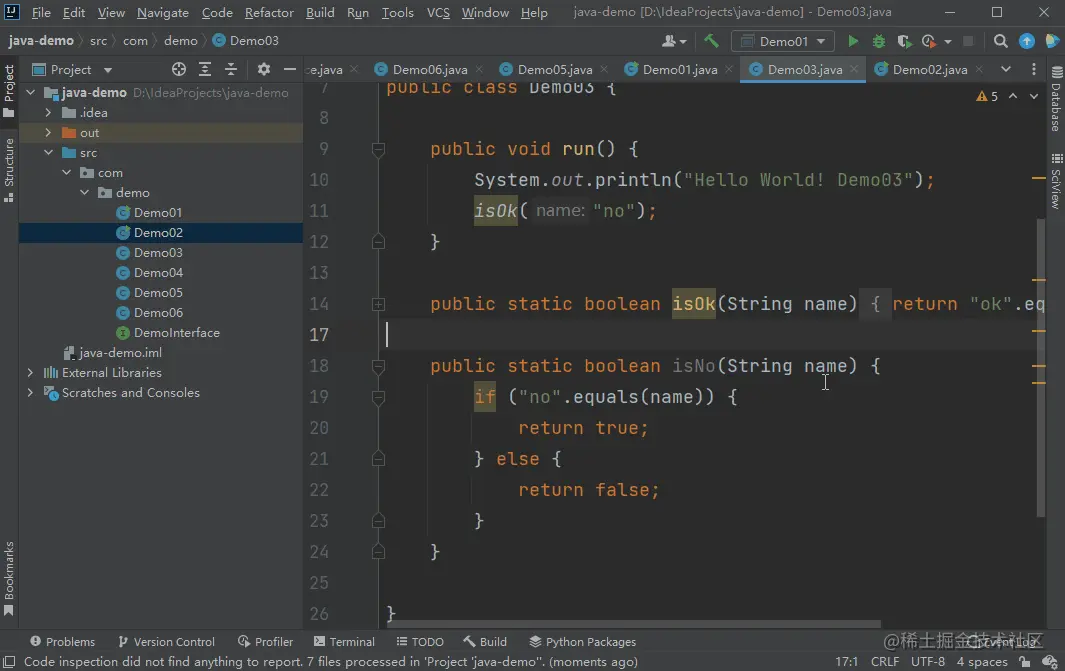The height and width of the screenshot is (671, 1065).
Task: Open Project panel settings gear
Action: click(x=264, y=69)
